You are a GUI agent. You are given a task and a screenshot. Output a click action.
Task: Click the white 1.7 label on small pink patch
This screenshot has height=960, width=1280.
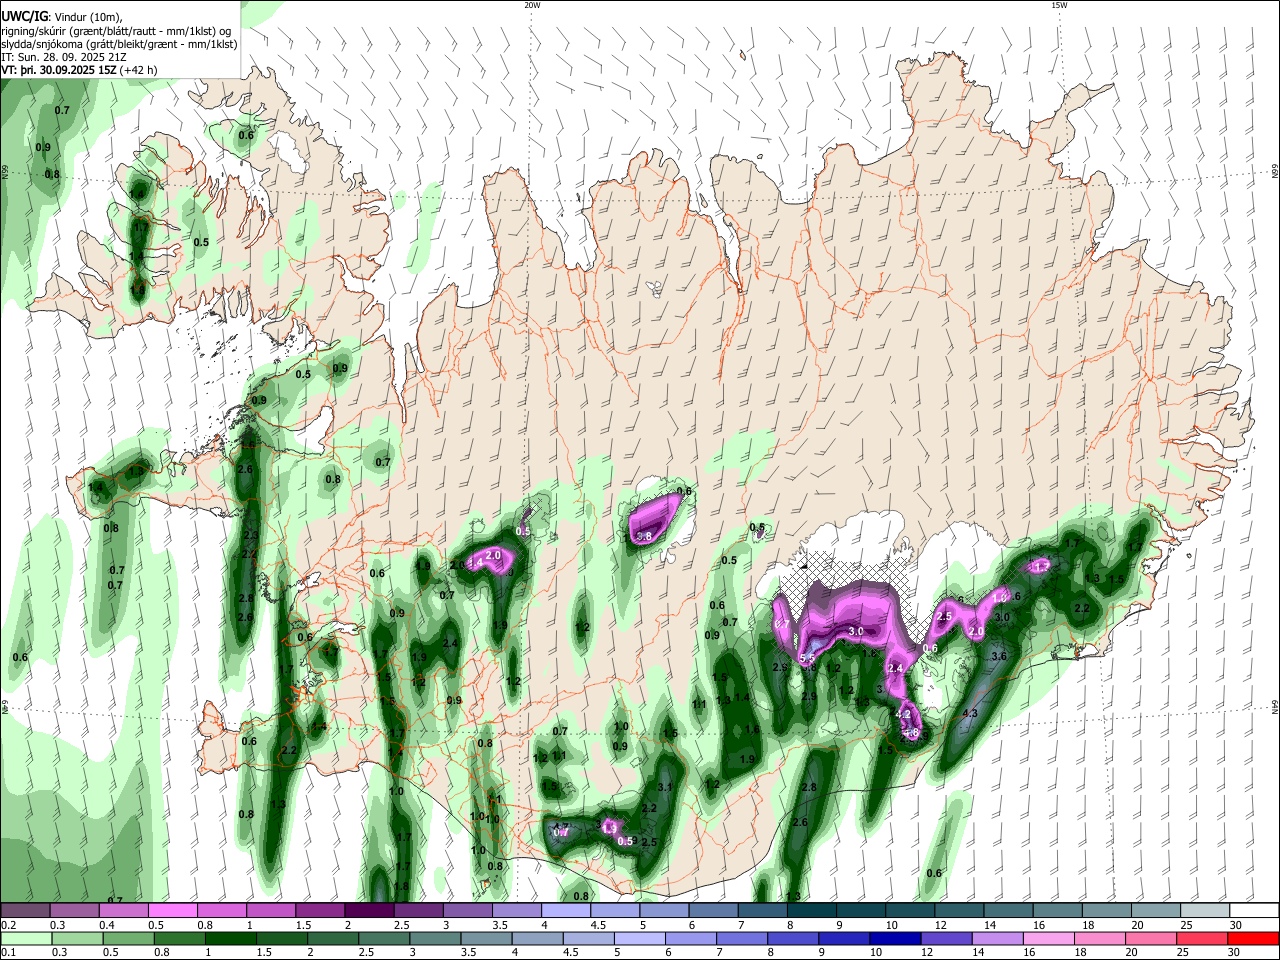pos(1041,567)
